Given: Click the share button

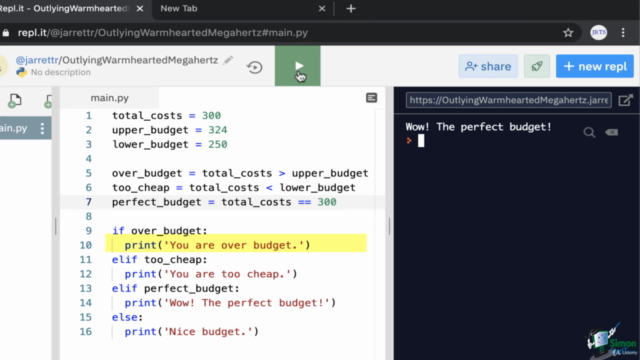Looking at the screenshot, I should coord(488,66).
